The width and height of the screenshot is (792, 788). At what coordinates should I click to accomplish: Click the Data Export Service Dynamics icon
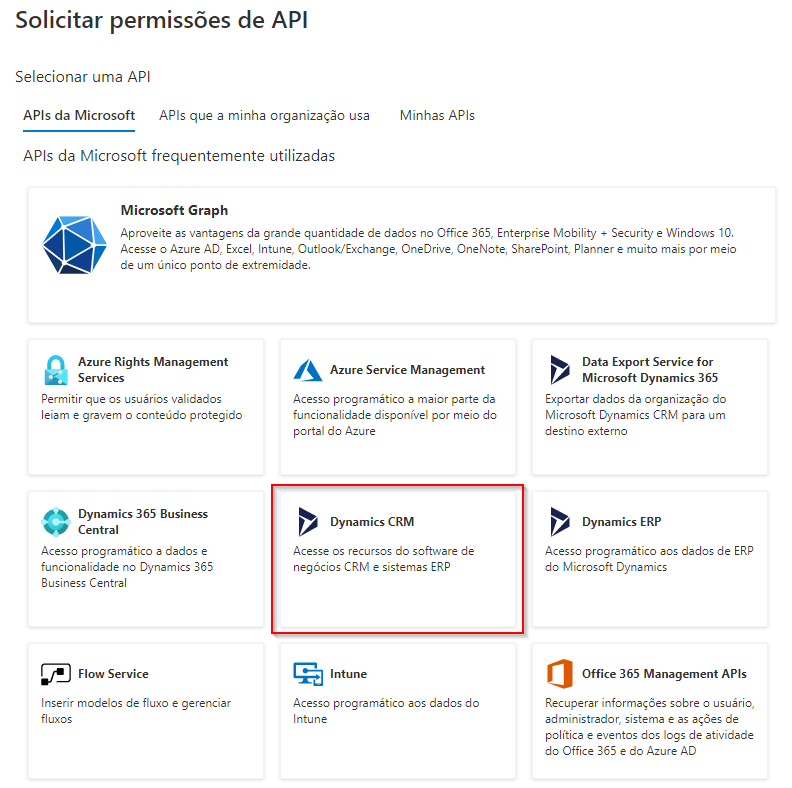click(x=560, y=370)
